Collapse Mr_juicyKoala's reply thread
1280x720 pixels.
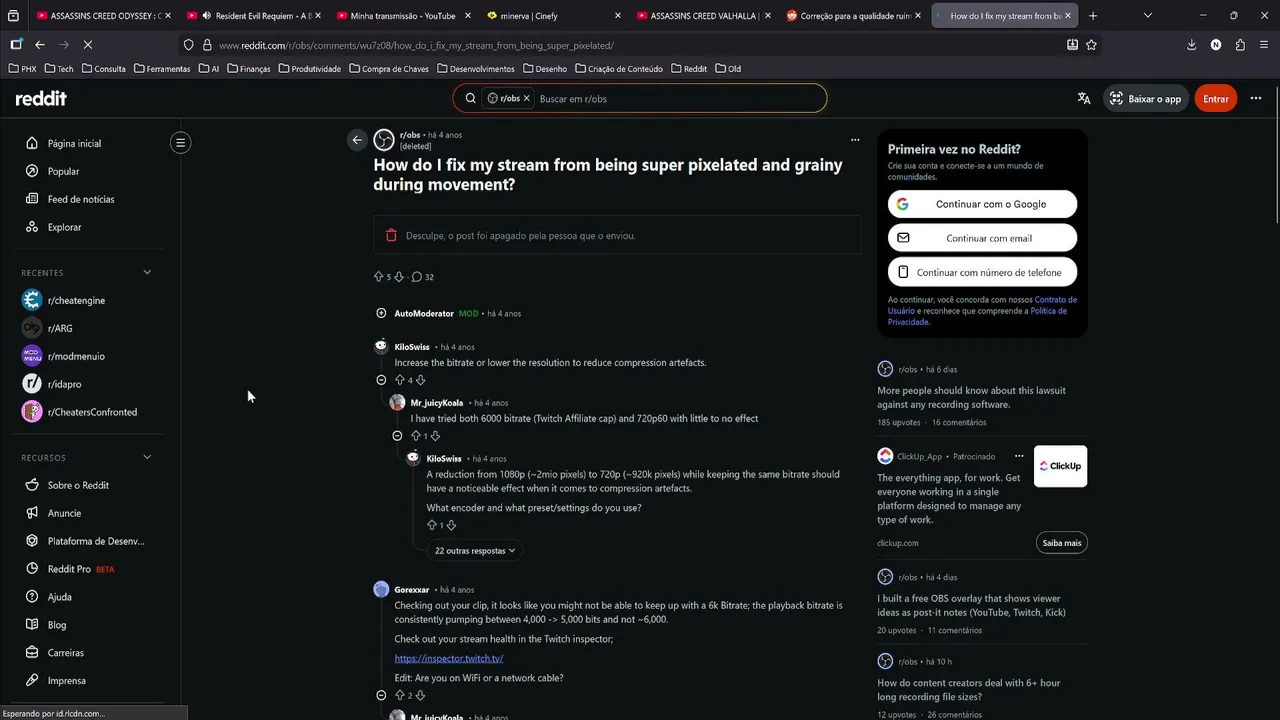click(x=397, y=436)
